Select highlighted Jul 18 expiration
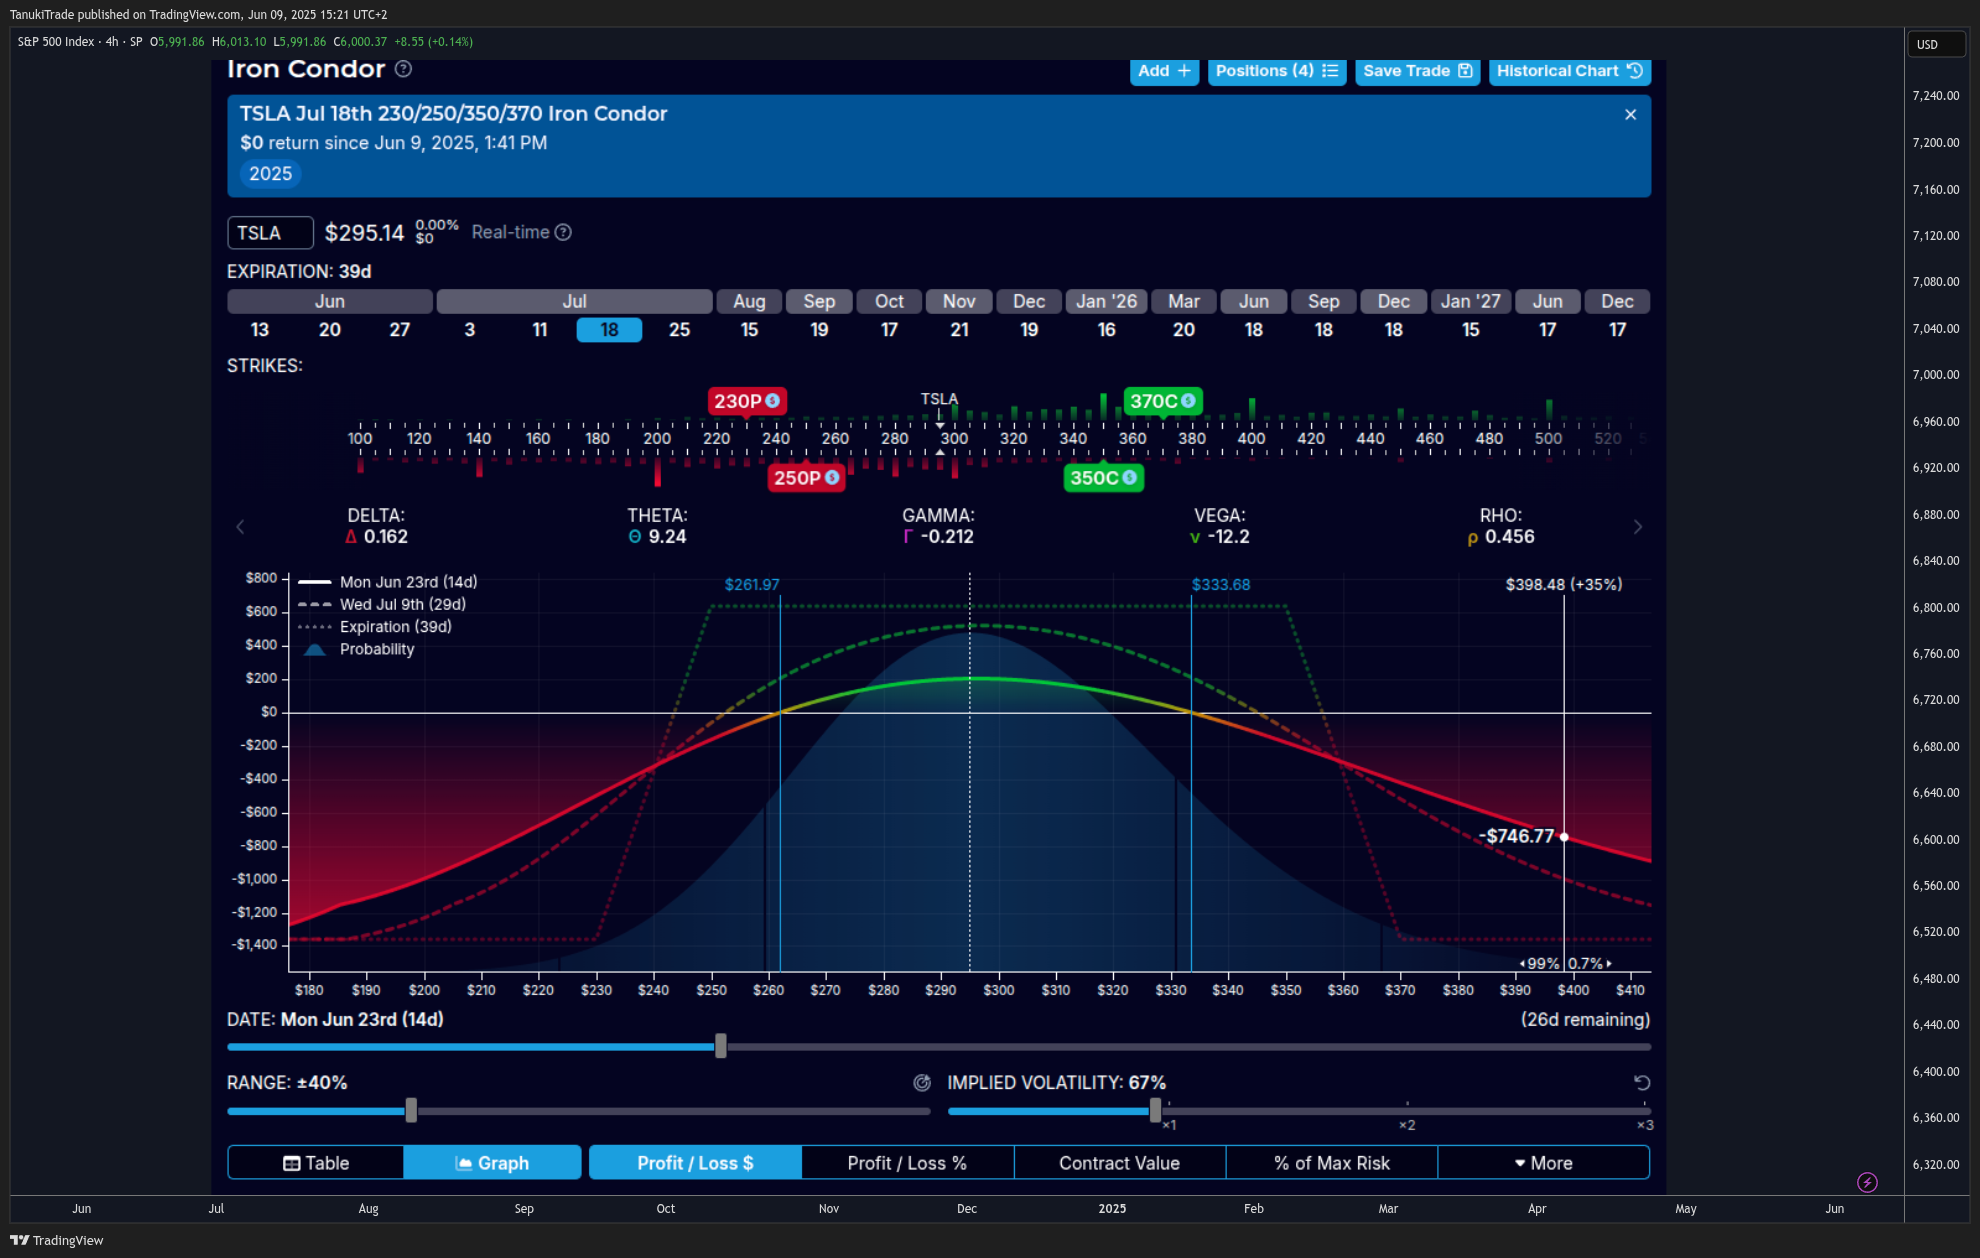The image size is (1980, 1258). [x=609, y=330]
